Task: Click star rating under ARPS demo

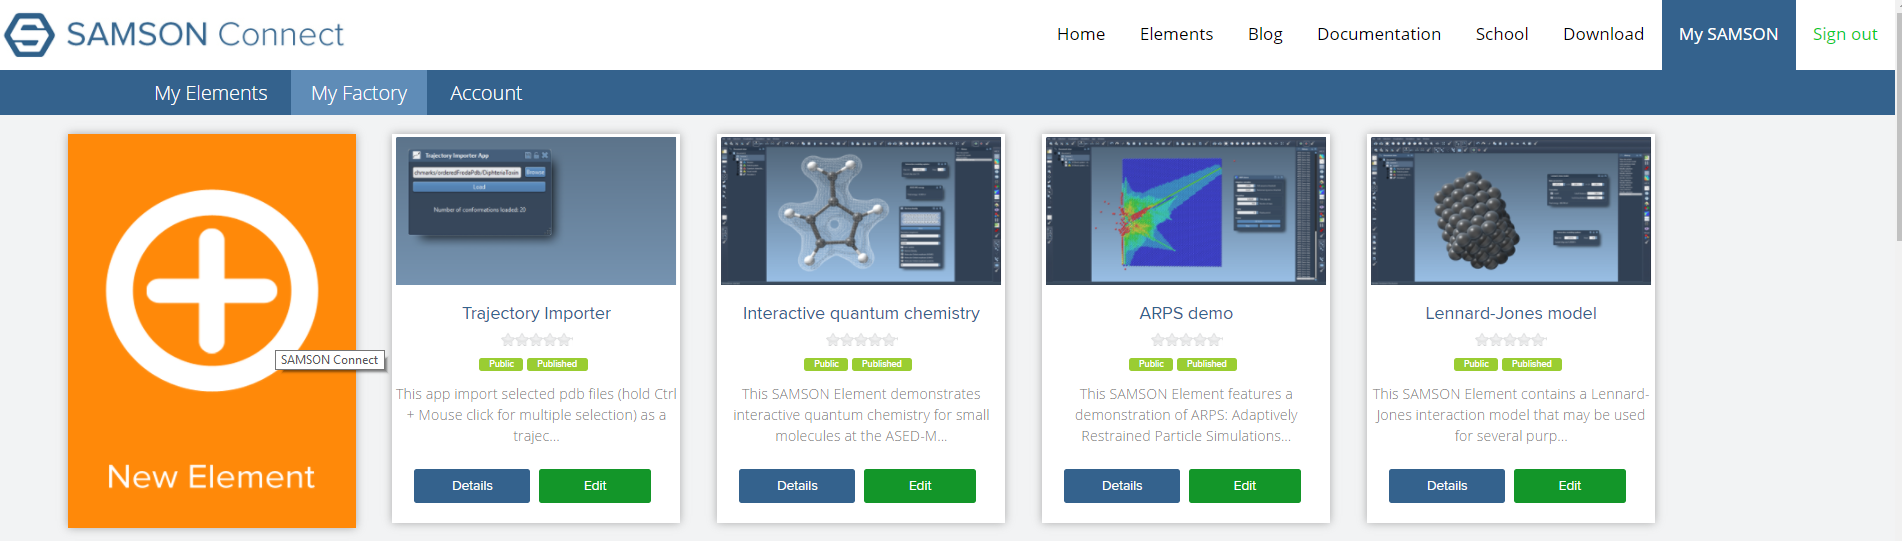Action: coord(1185,340)
